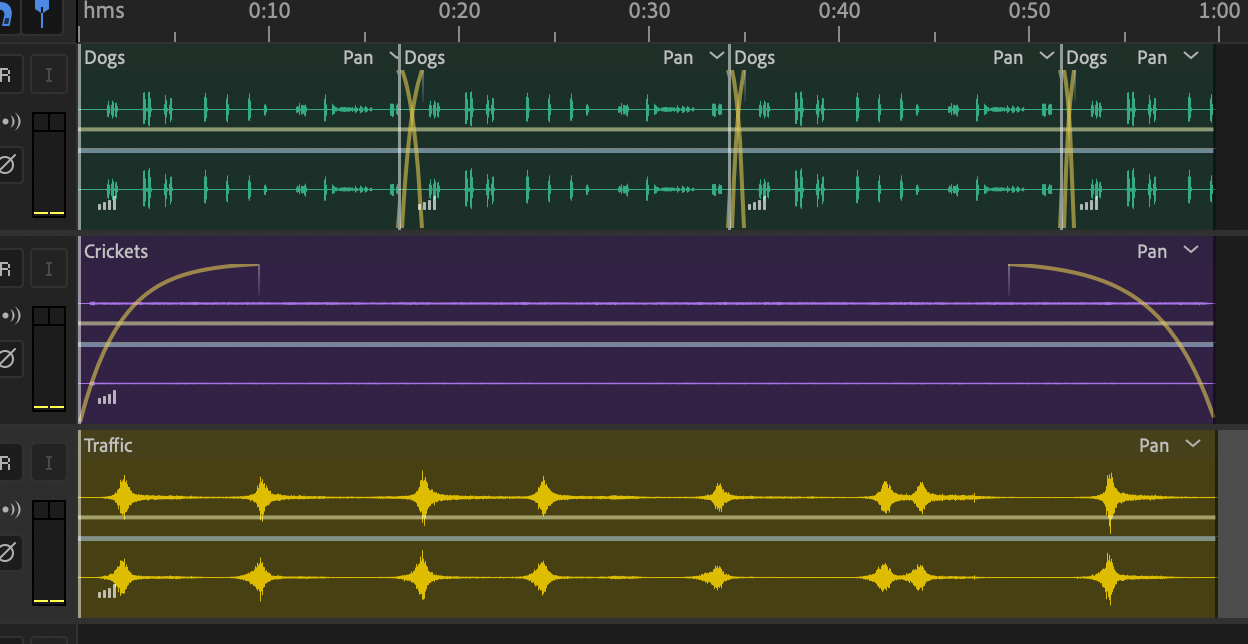Open Pan dropdown on Traffic clip

[1192, 445]
